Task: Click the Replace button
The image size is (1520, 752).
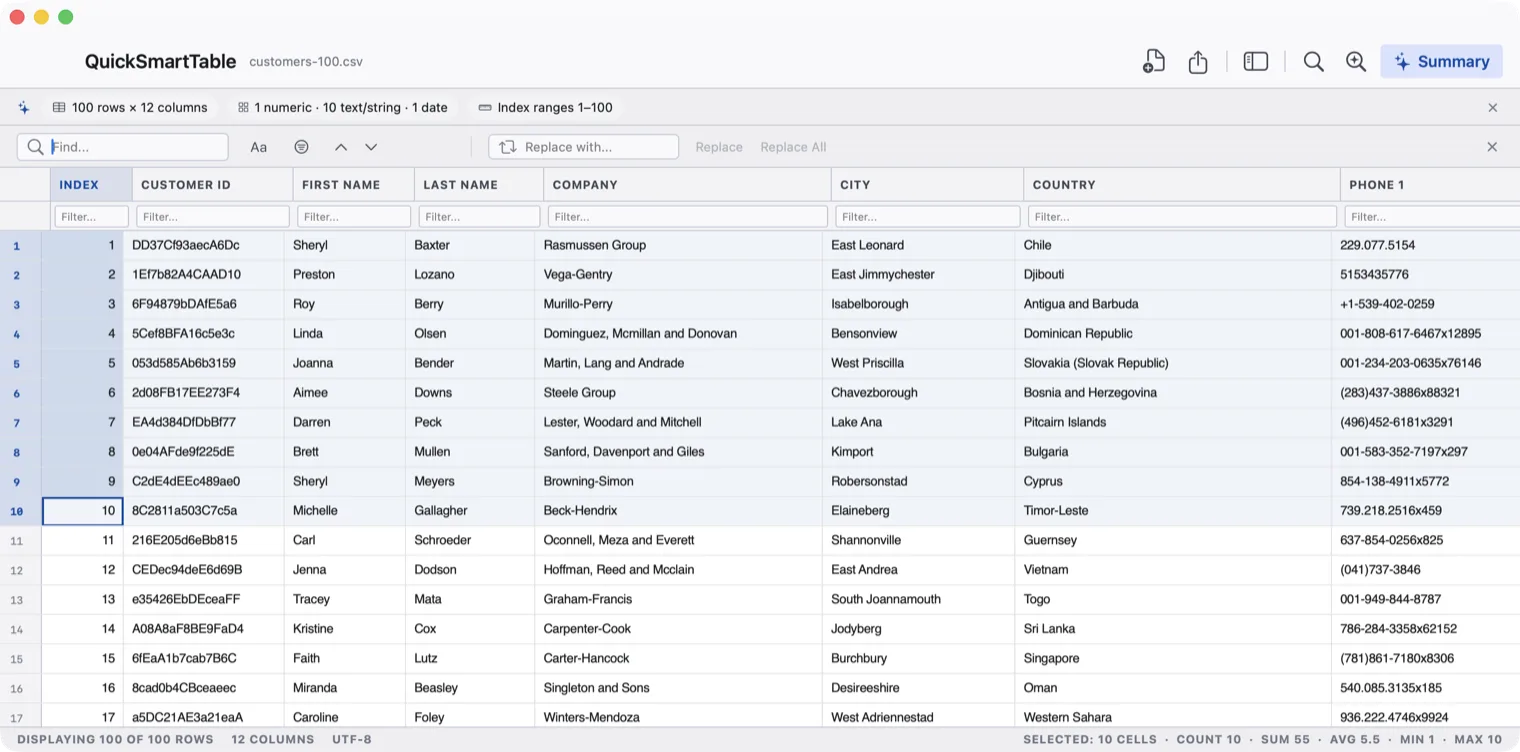Action: pyautogui.click(x=719, y=147)
